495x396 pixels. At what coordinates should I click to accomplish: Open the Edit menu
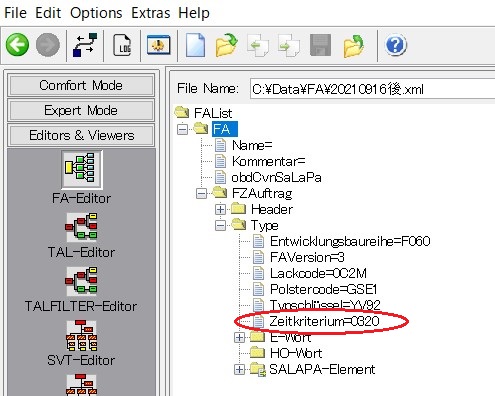[48, 13]
